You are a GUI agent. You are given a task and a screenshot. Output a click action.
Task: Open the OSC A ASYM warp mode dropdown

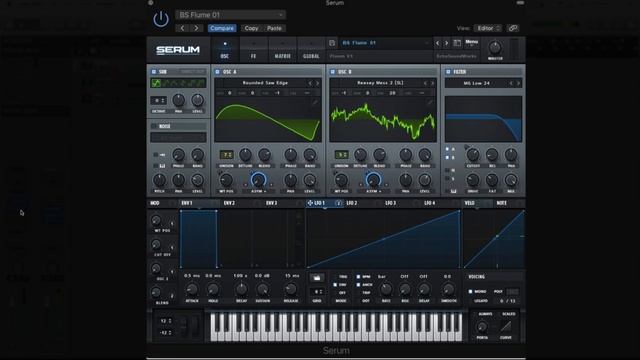(x=259, y=191)
